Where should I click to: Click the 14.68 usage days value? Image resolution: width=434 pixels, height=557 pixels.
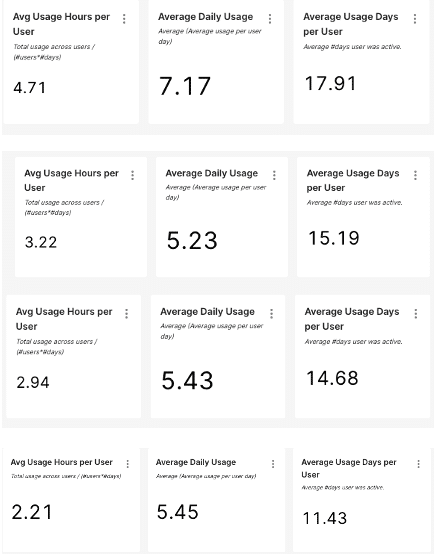pos(332,378)
